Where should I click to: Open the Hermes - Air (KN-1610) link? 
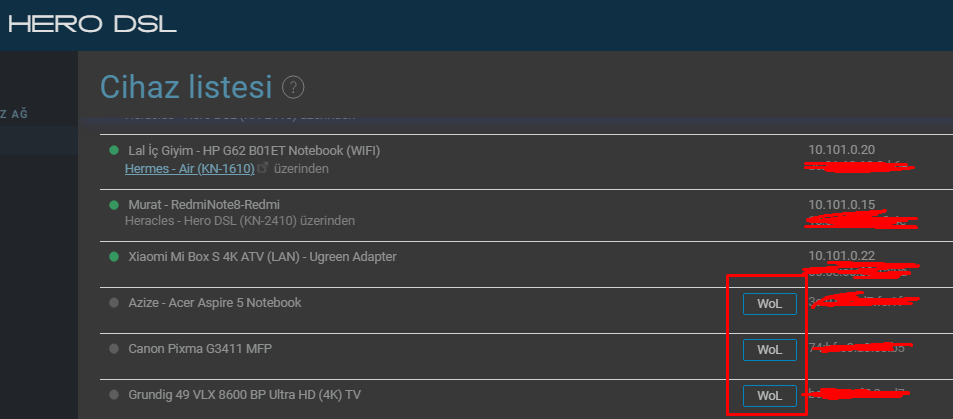(190, 168)
